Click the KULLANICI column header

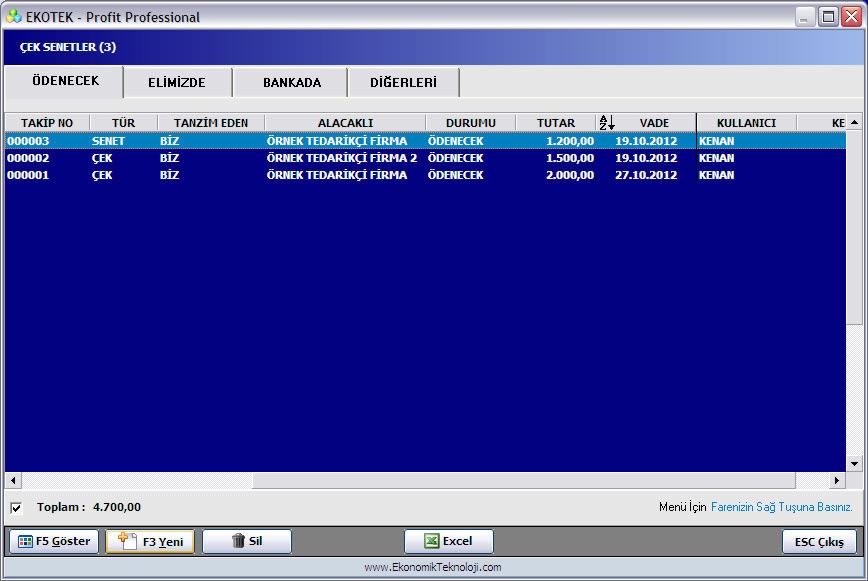(x=746, y=123)
